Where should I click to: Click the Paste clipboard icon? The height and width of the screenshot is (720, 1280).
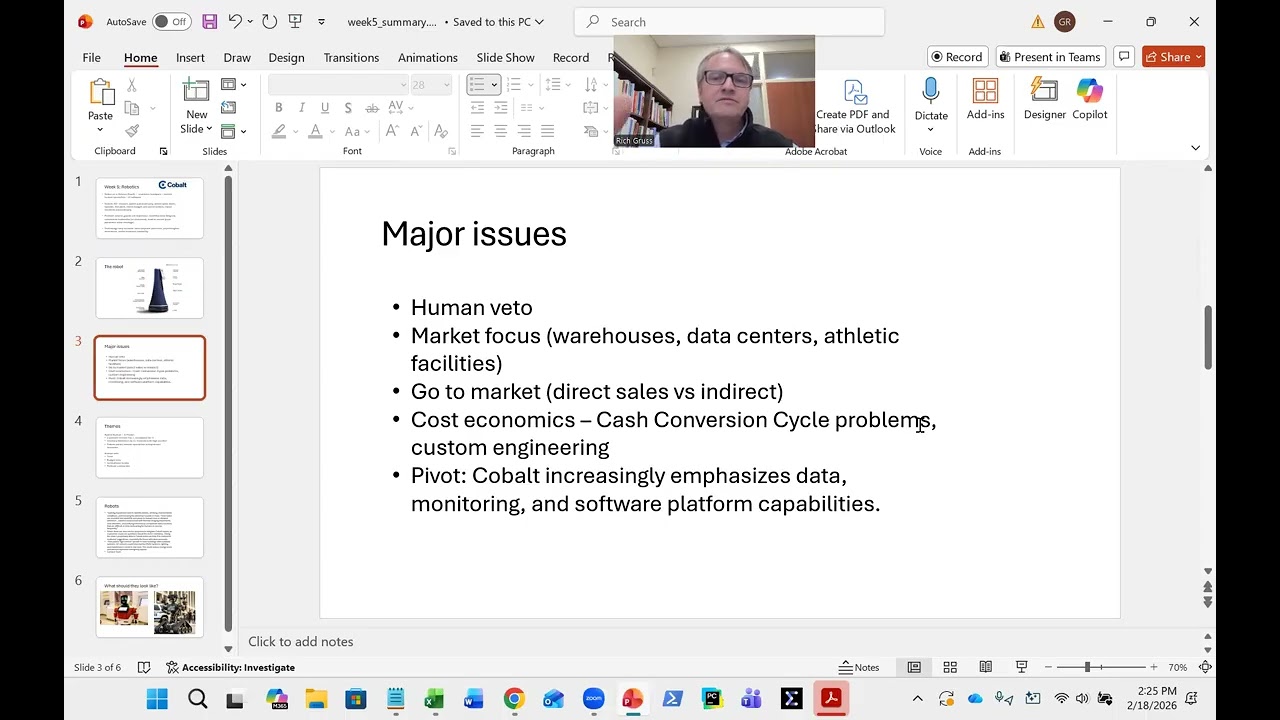(x=101, y=93)
